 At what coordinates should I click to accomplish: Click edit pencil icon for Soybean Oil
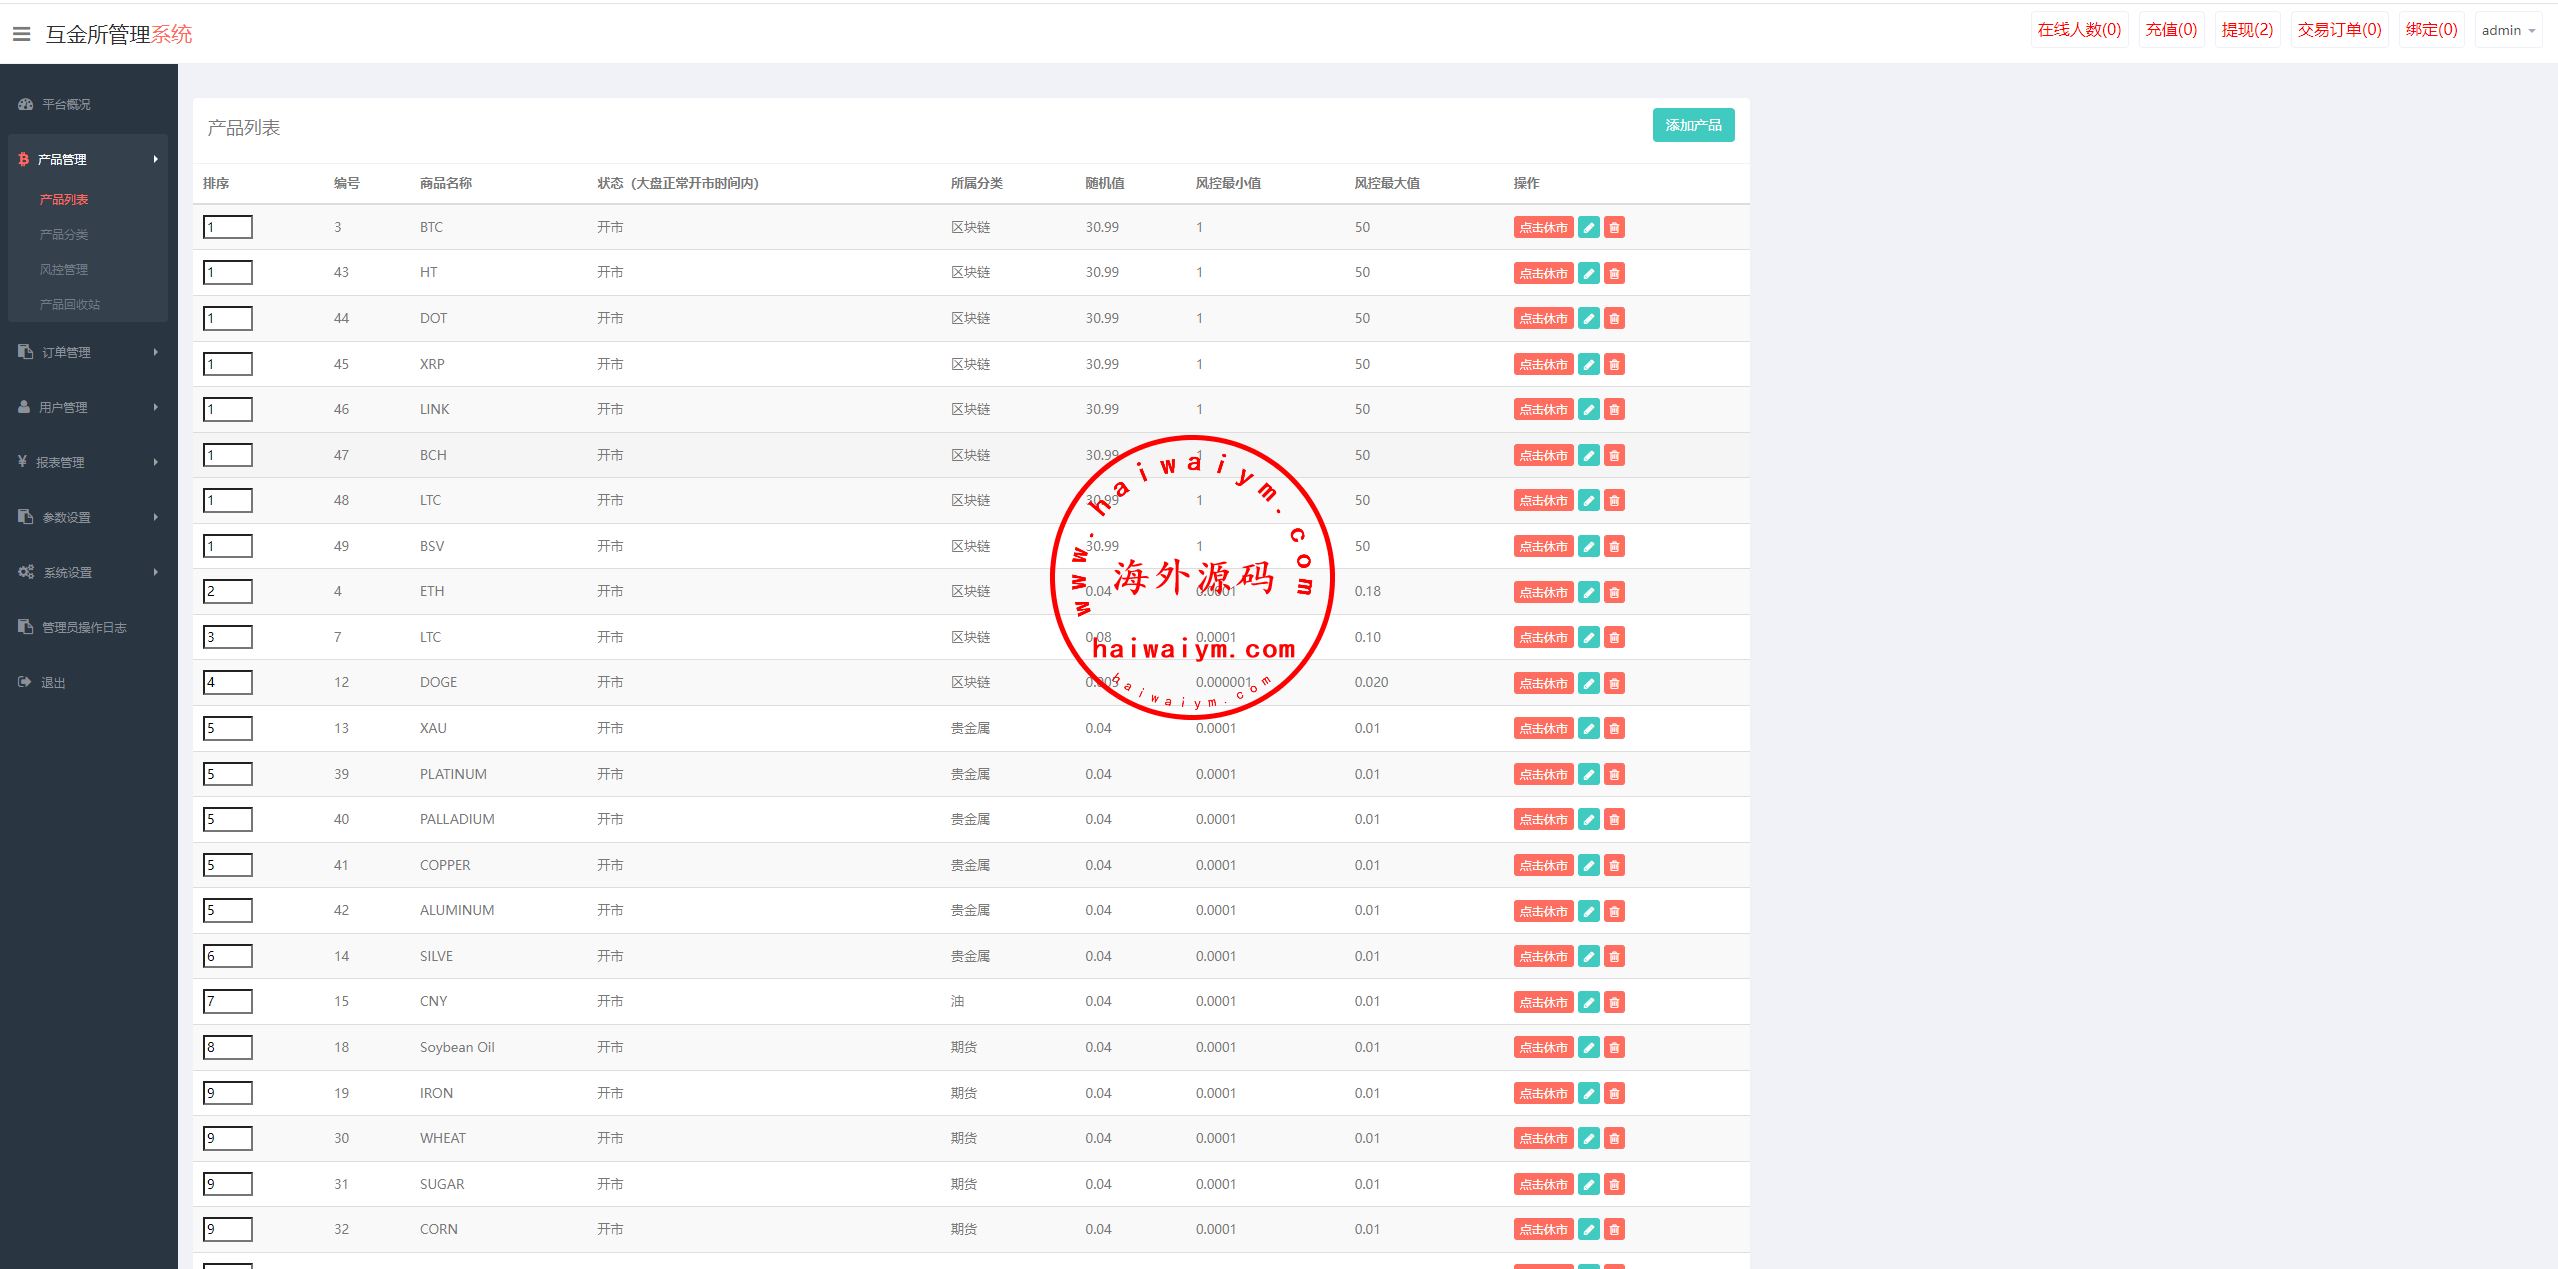(x=1588, y=1048)
